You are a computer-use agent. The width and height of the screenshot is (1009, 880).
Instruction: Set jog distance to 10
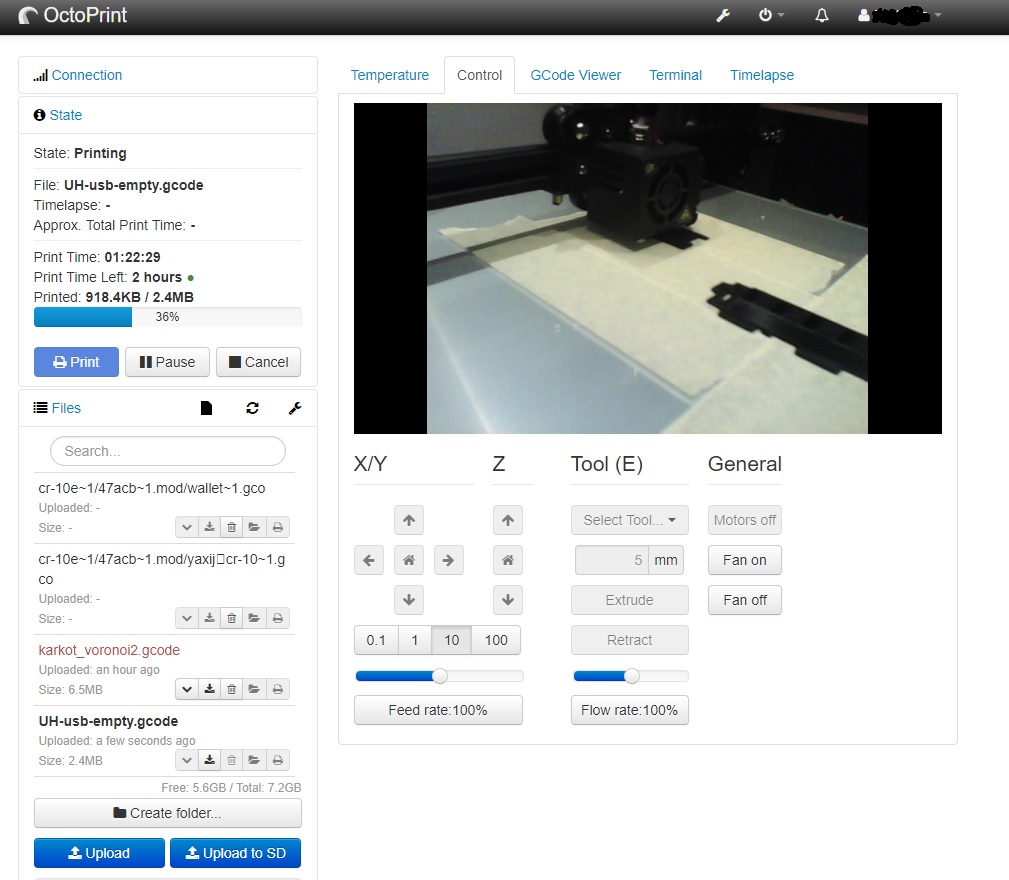point(452,640)
